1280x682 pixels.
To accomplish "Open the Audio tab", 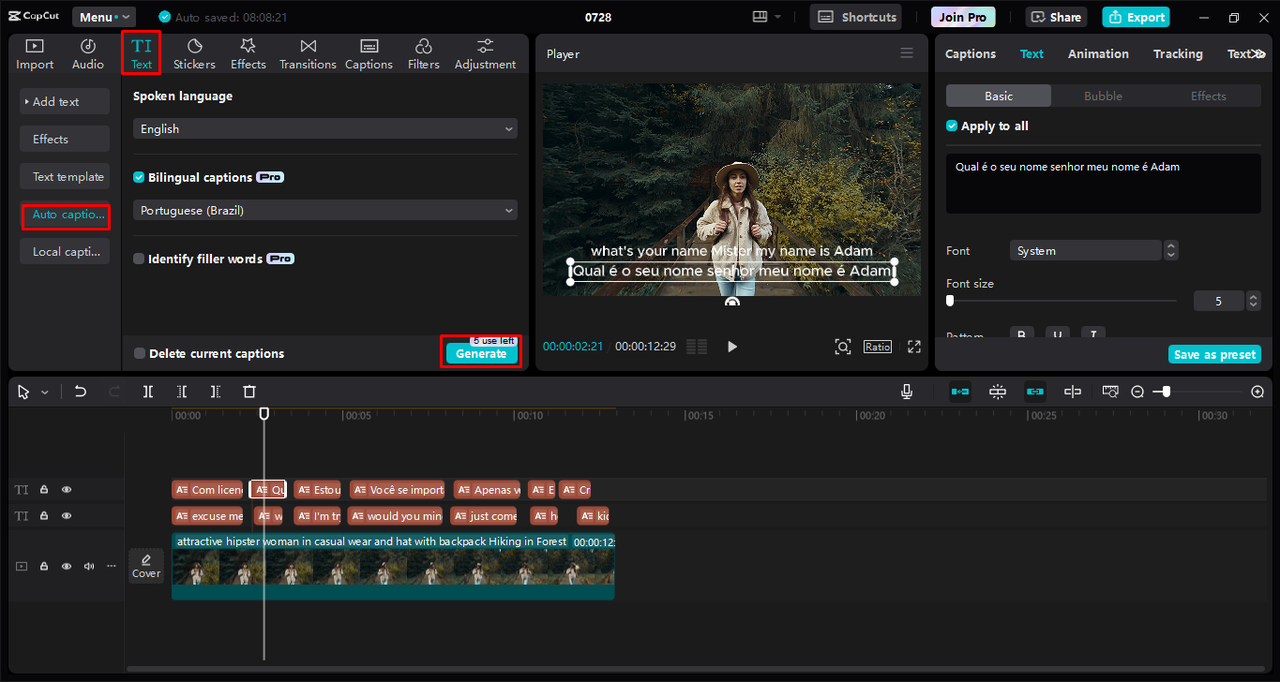I will point(88,54).
